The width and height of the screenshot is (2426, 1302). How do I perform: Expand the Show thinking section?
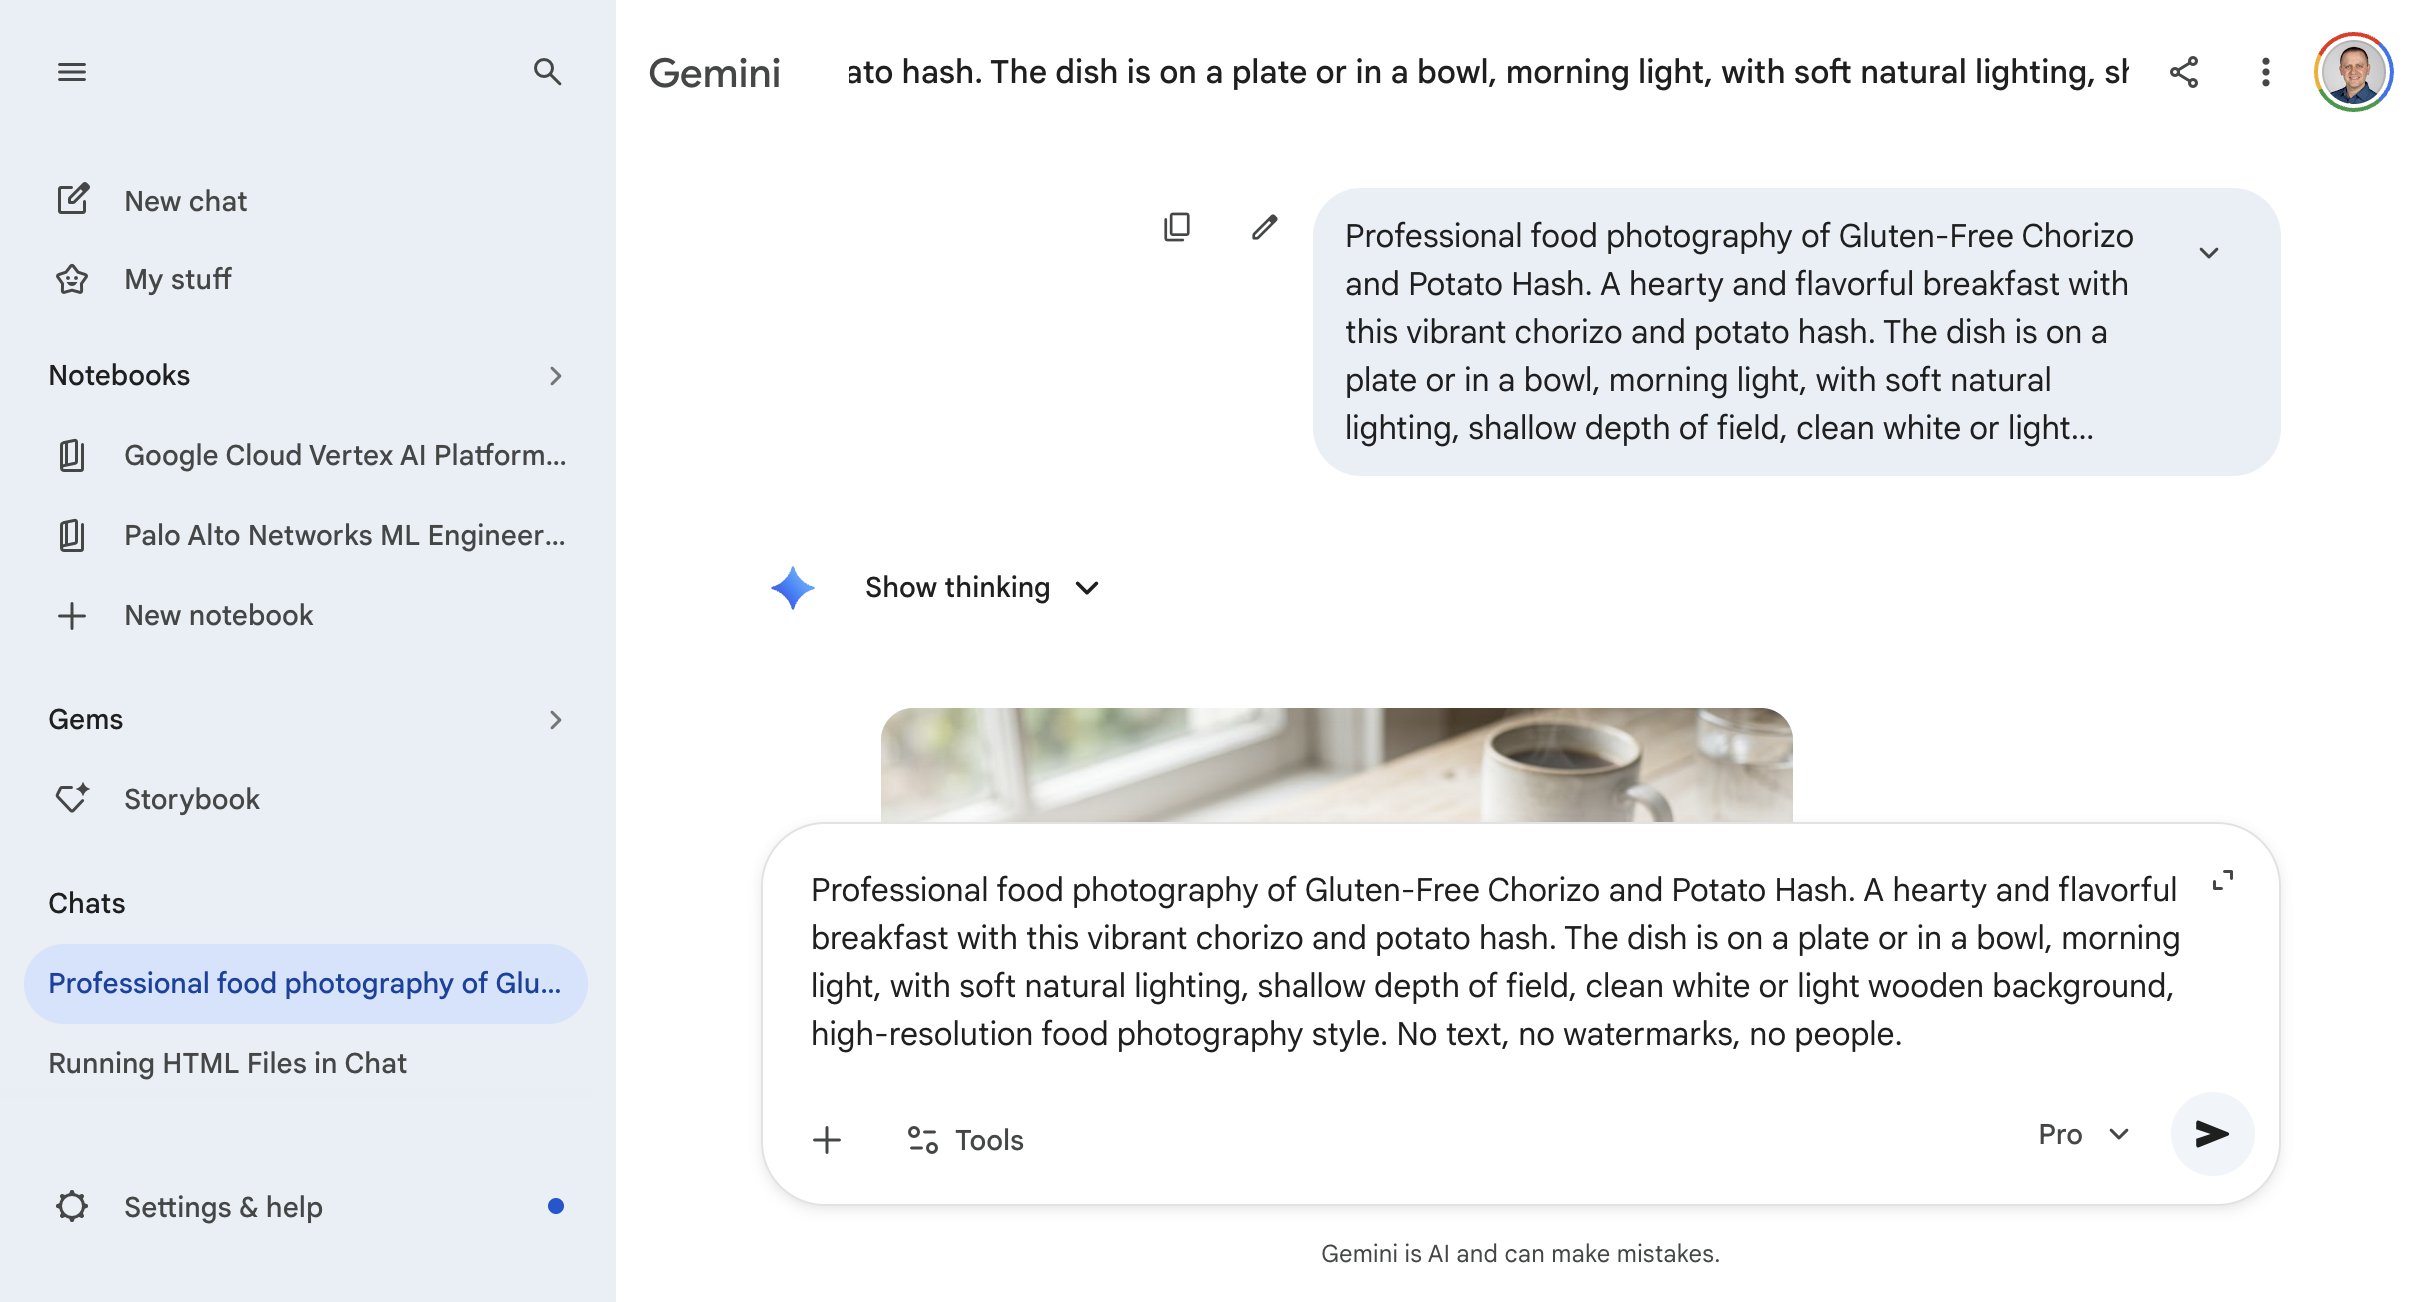[x=981, y=587]
